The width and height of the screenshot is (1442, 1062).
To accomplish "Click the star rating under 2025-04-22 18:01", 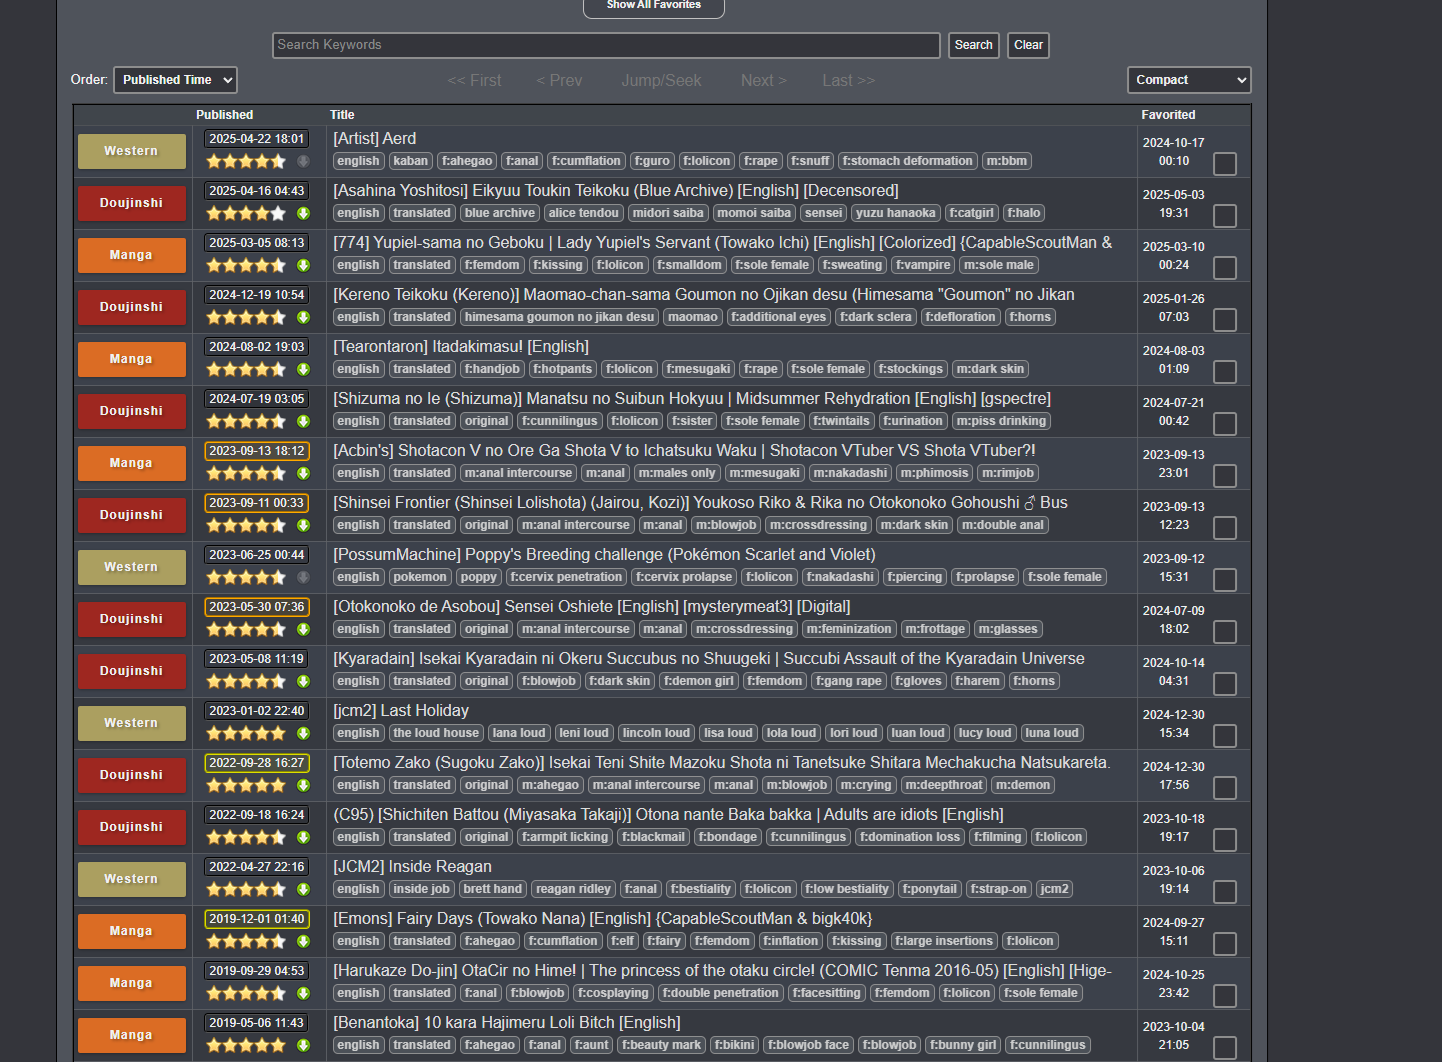I will tap(246, 161).
